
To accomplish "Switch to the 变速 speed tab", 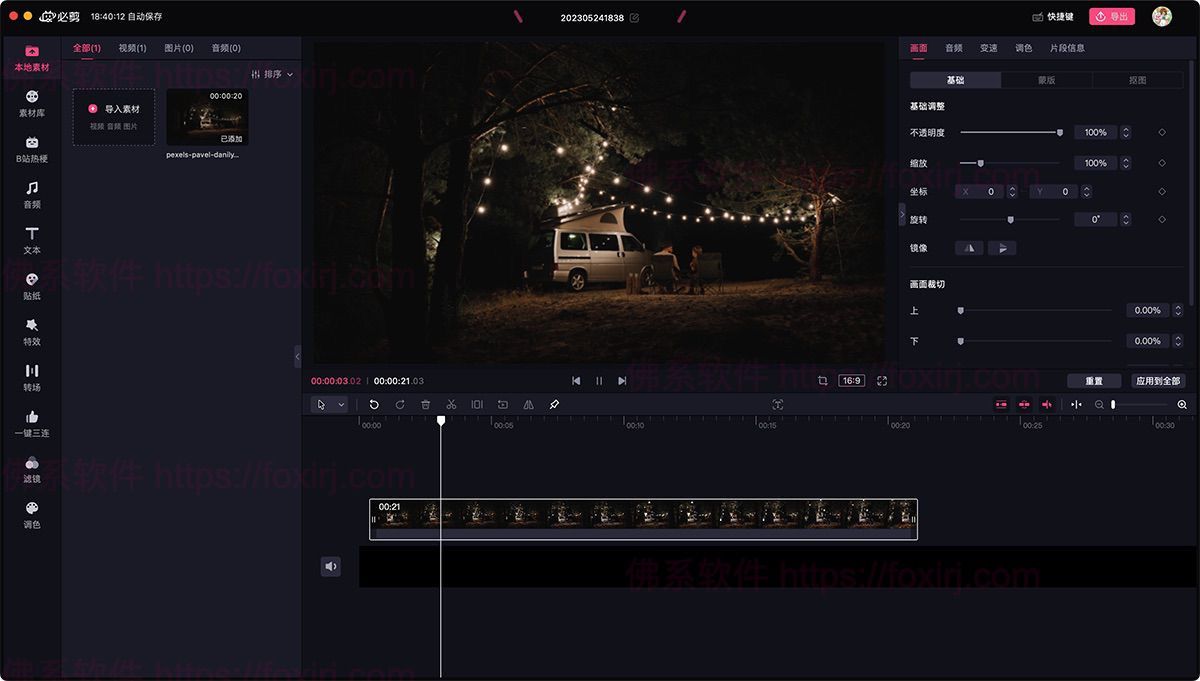I will click(988, 48).
